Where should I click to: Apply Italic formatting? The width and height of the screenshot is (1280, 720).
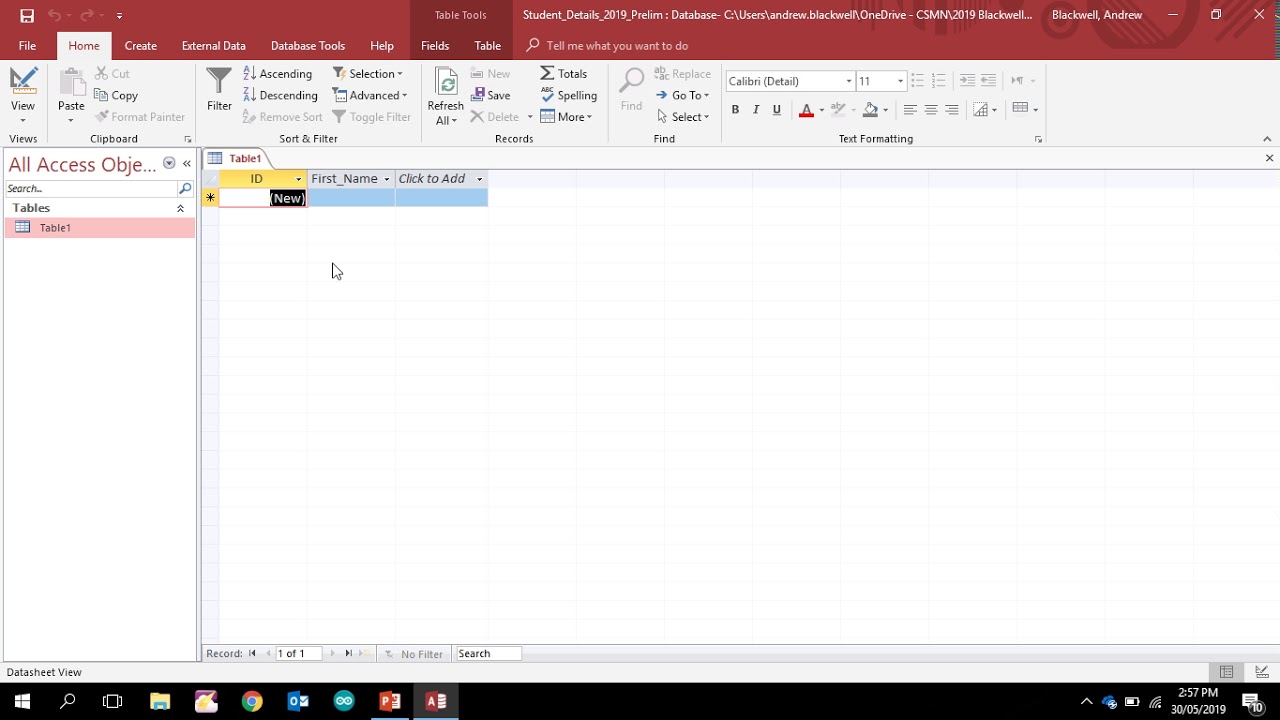[756, 109]
